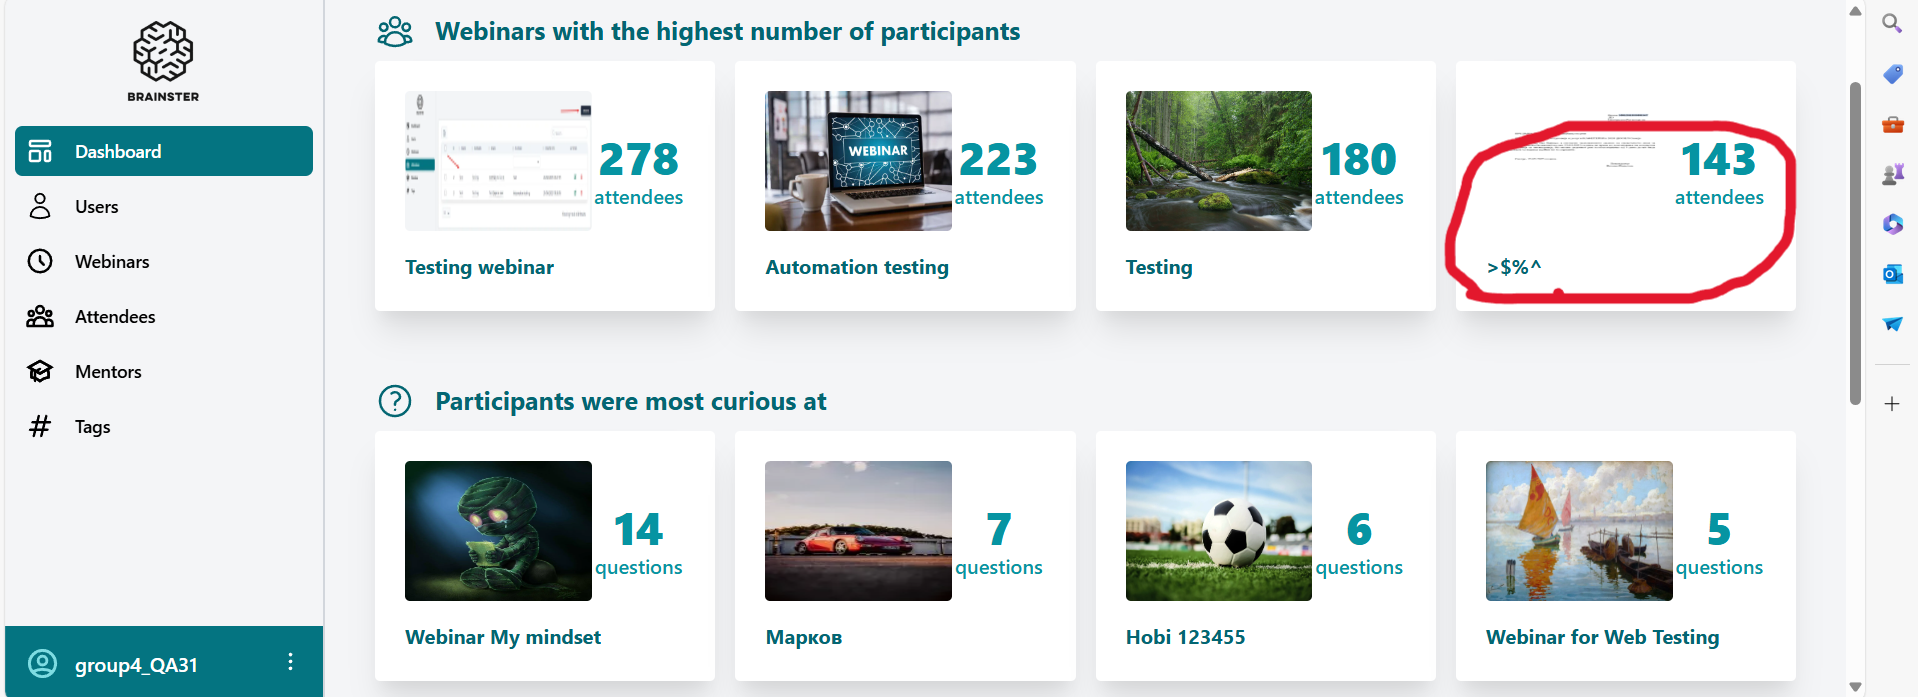
Task: Open the group4_QA31 three-dot menu
Action: [x=290, y=662]
